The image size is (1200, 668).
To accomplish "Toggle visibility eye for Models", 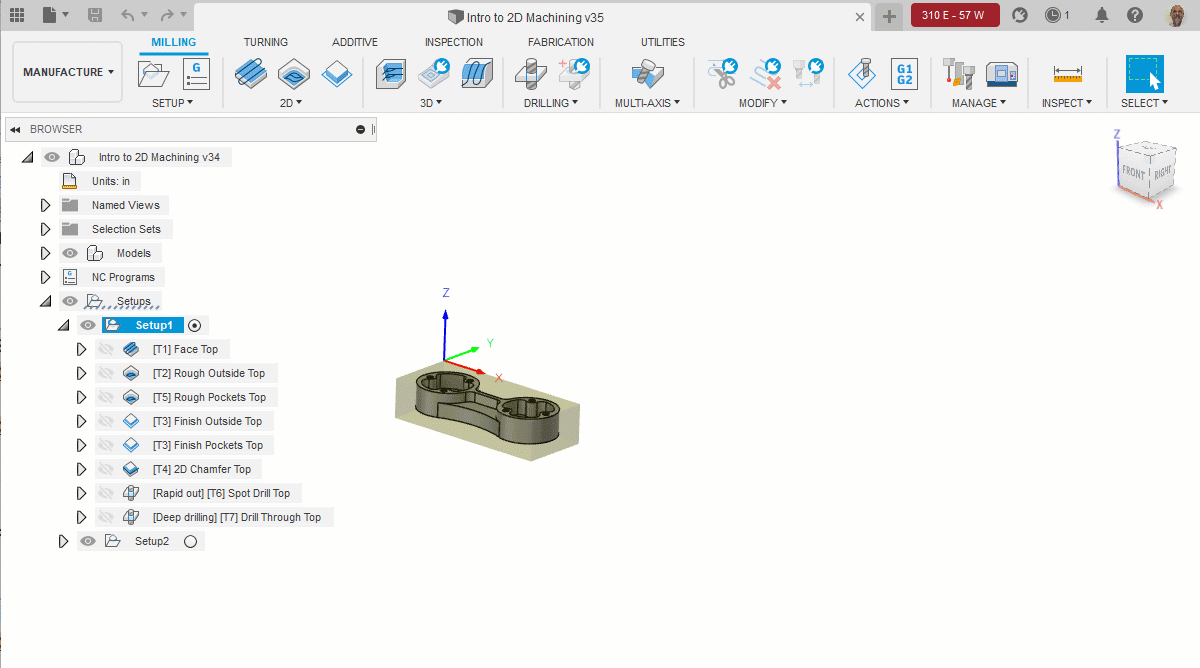I will pos(70,253).
